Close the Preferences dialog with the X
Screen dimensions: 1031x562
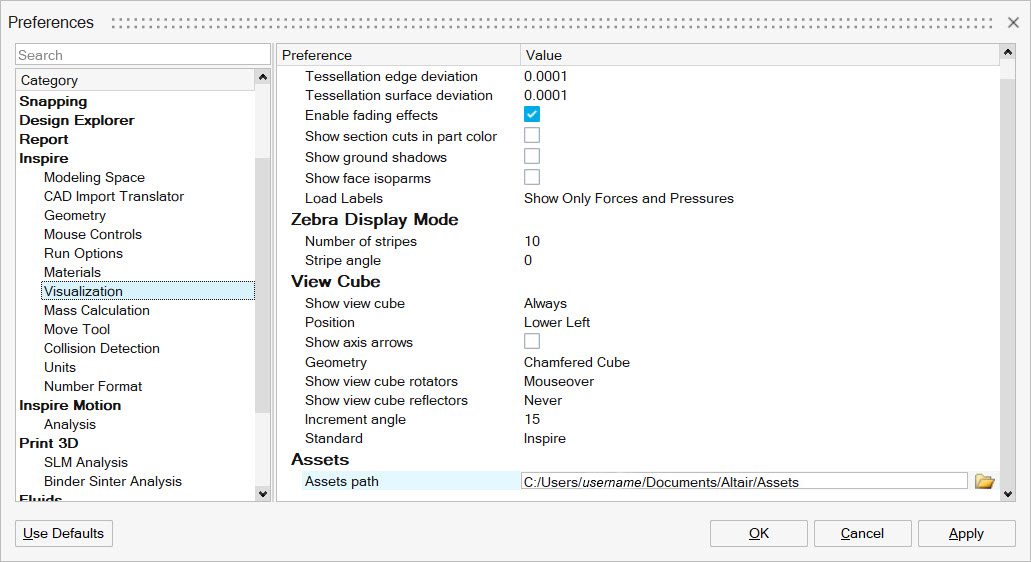click(x=1013, y=22)
